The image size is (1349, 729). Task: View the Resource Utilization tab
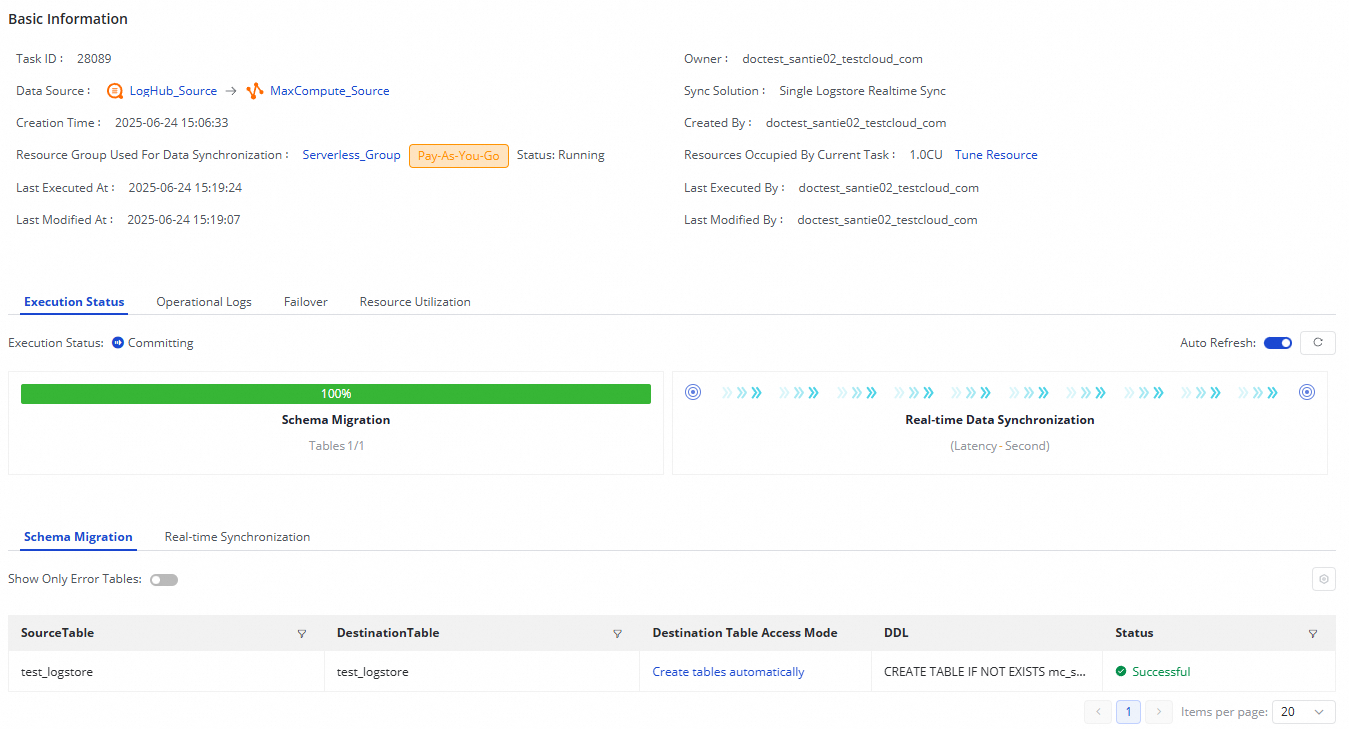(415, 302)
